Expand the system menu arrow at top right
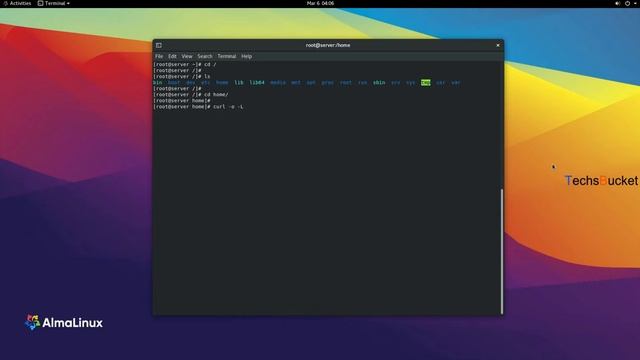The image size is (640, 360). point(635,3)
